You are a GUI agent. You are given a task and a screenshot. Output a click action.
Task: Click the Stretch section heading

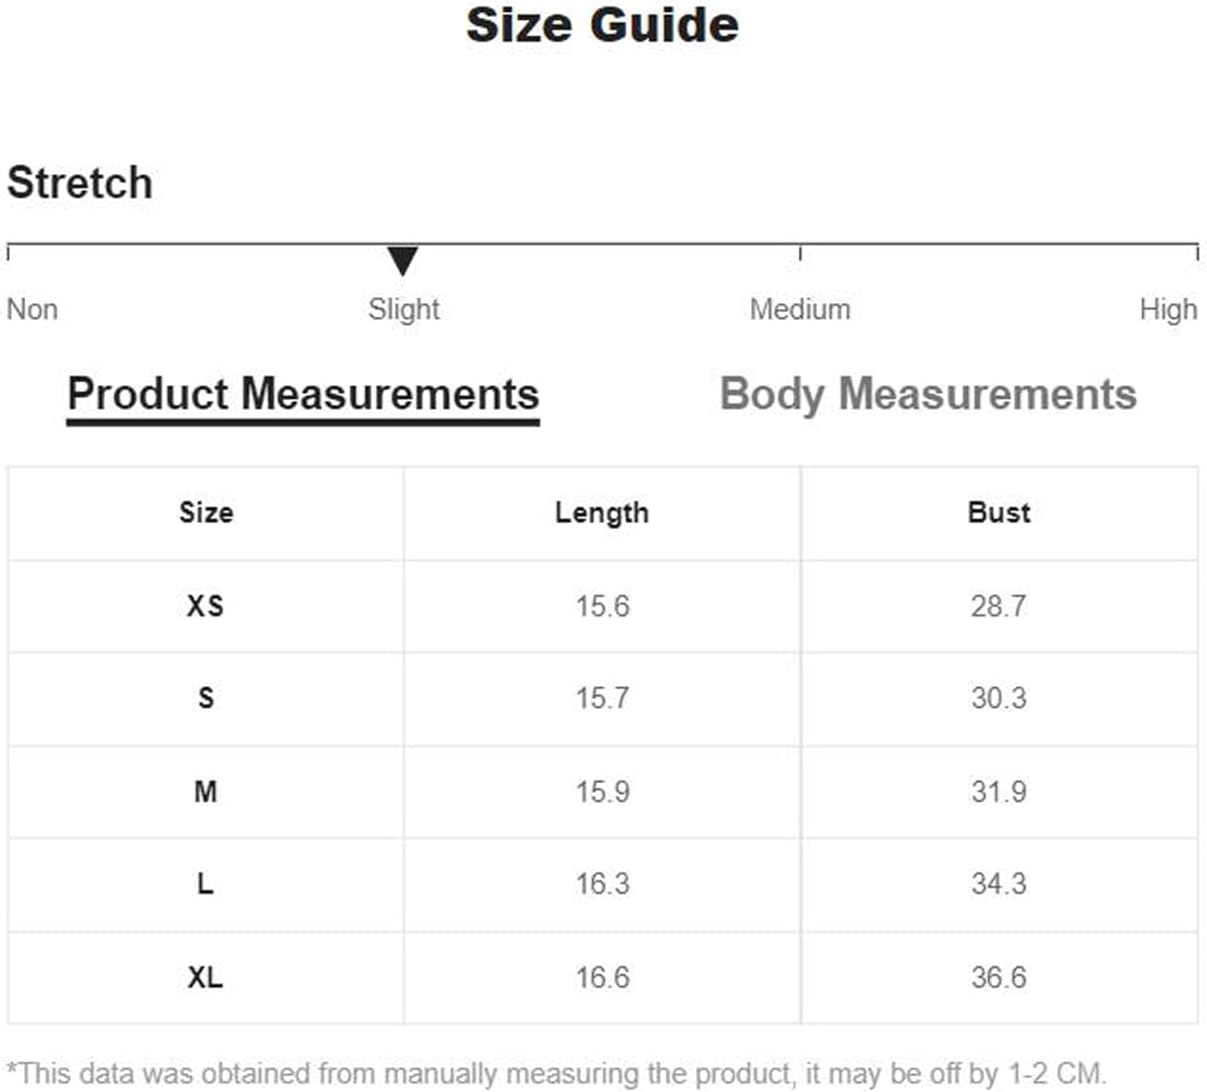(80, 183)
